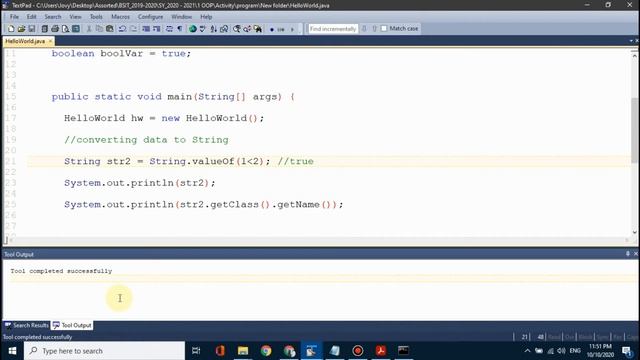
Task: Click the editor scroll down arrow
Action: pos(634,232)
